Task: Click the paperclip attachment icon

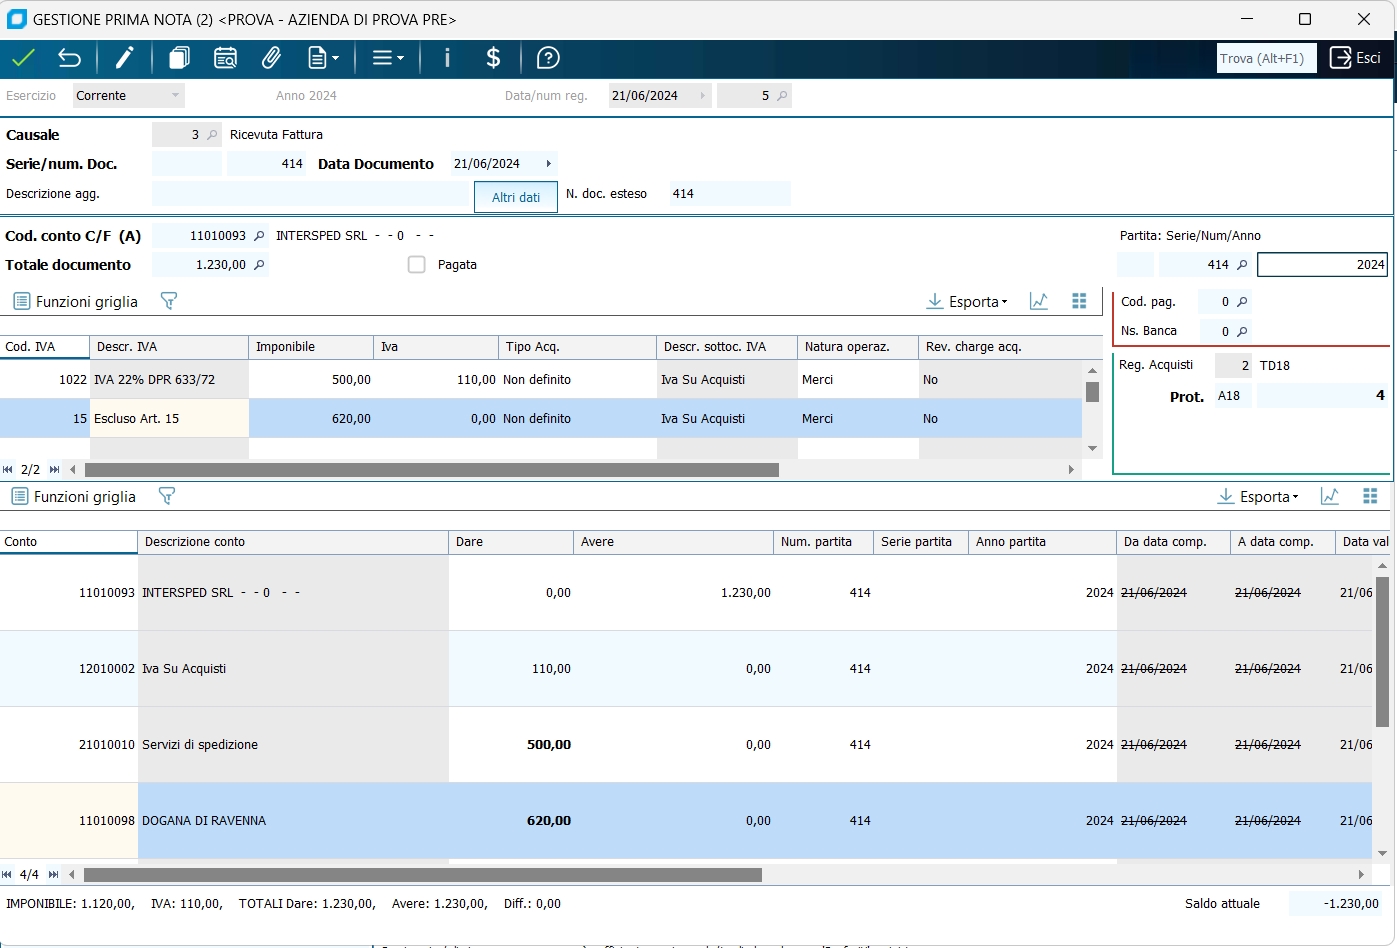Action: coord(271,58)
